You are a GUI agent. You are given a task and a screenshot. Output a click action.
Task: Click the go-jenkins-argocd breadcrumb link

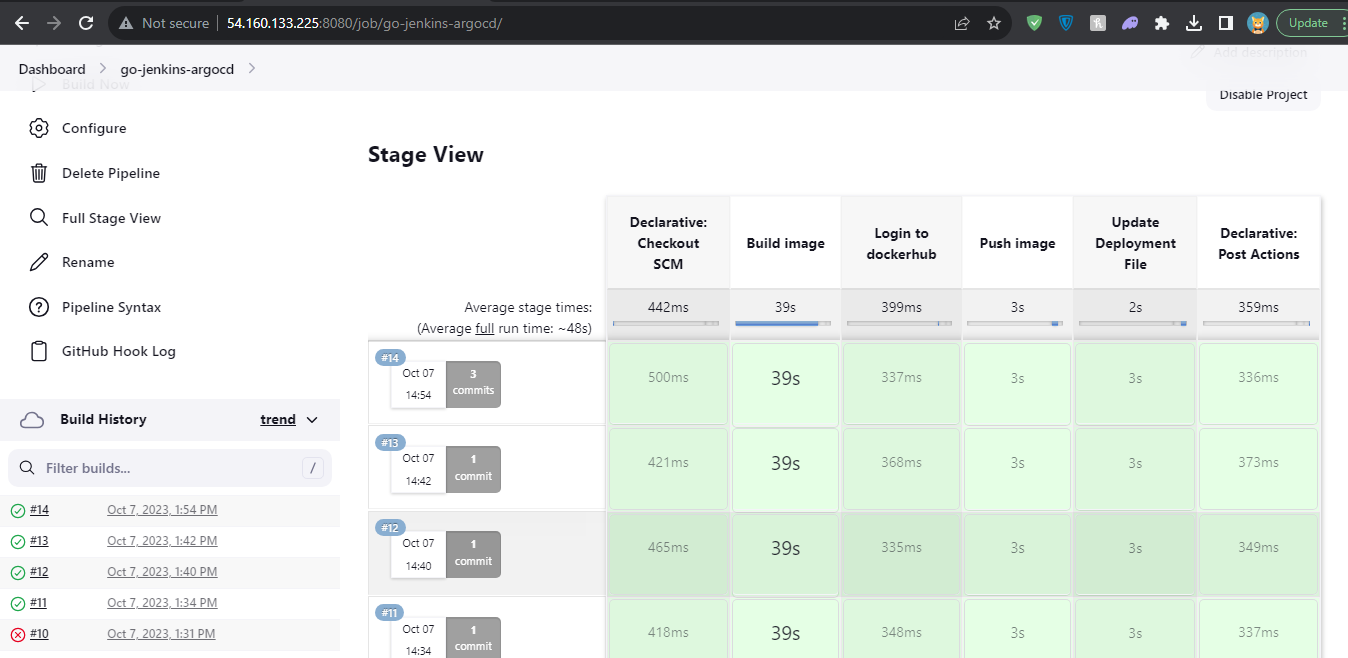[x=177, y=69]
